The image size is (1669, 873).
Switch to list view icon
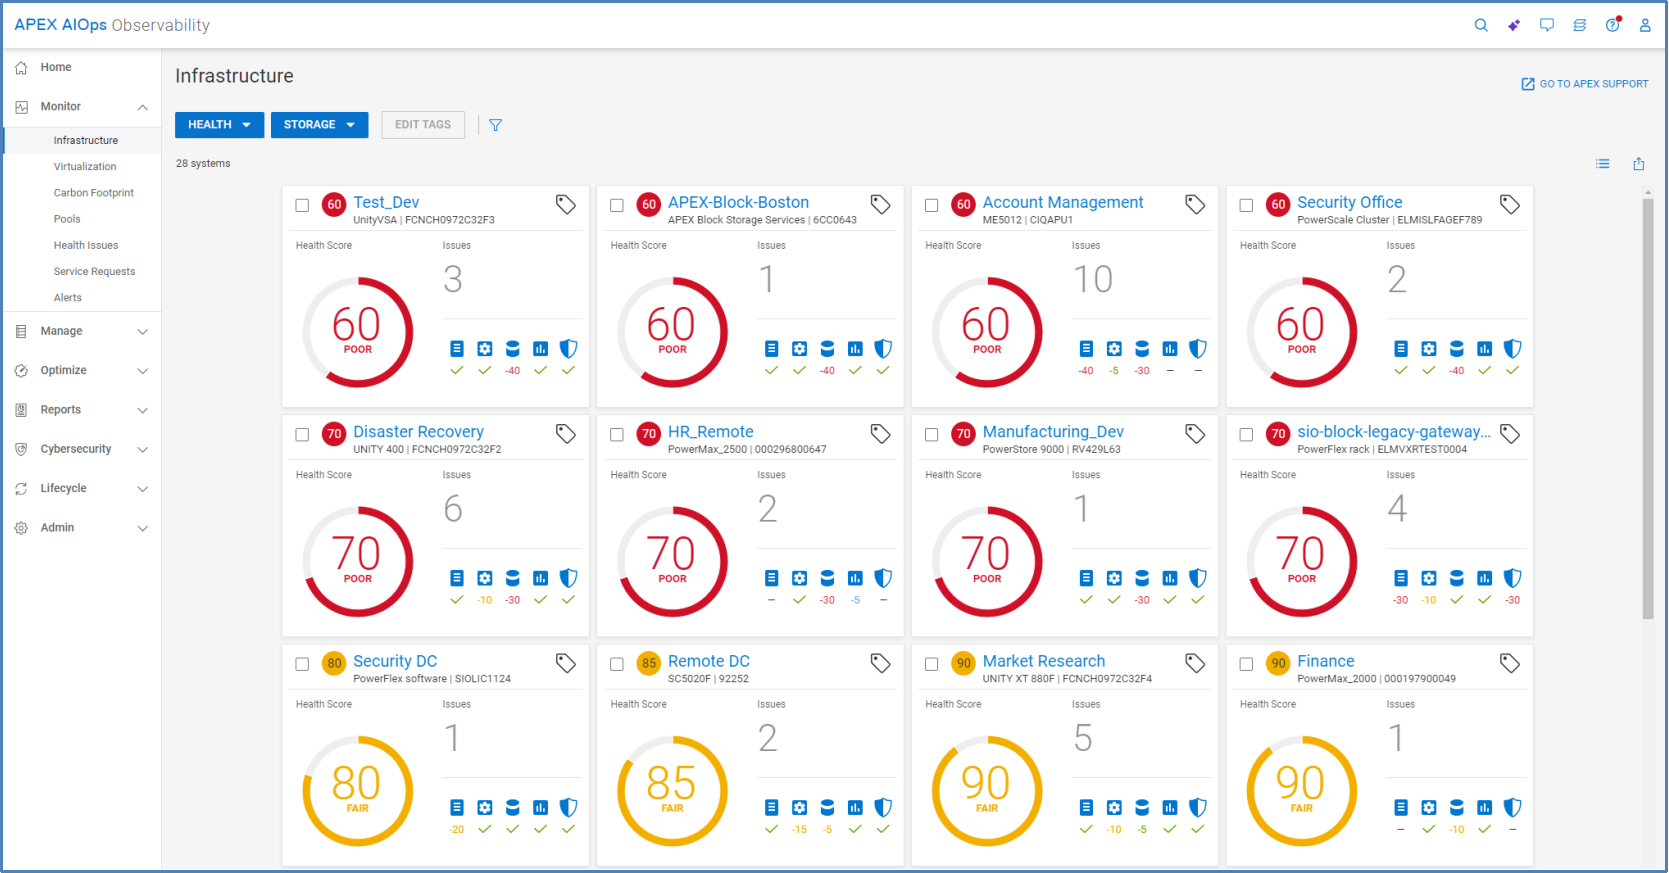pyautogui.click(x=1603, y=164)
